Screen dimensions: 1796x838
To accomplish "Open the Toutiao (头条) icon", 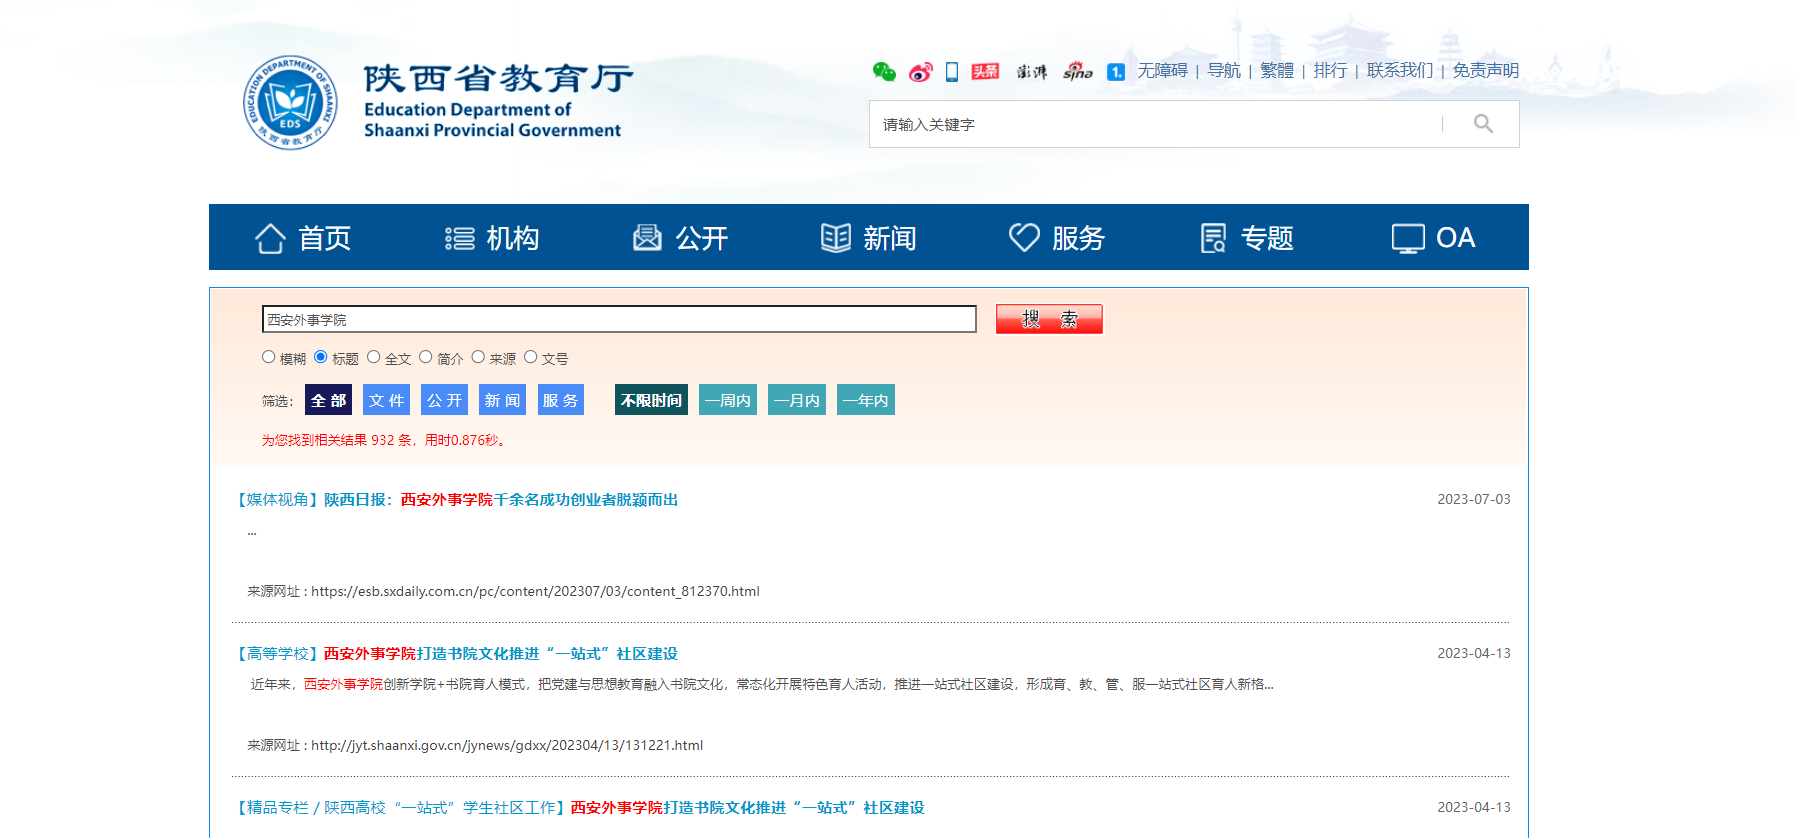I will 985,71.
